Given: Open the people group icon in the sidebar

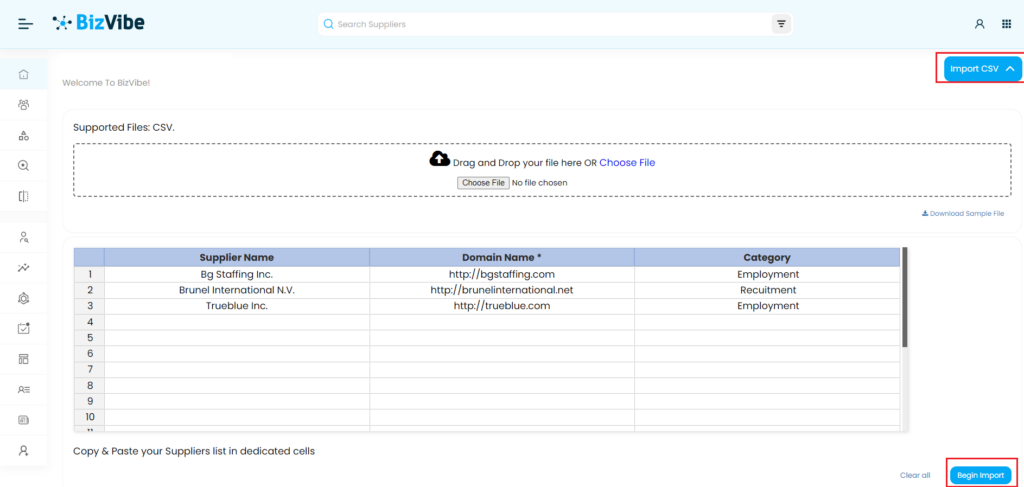Looking at the screenshot, I should 24,105.
